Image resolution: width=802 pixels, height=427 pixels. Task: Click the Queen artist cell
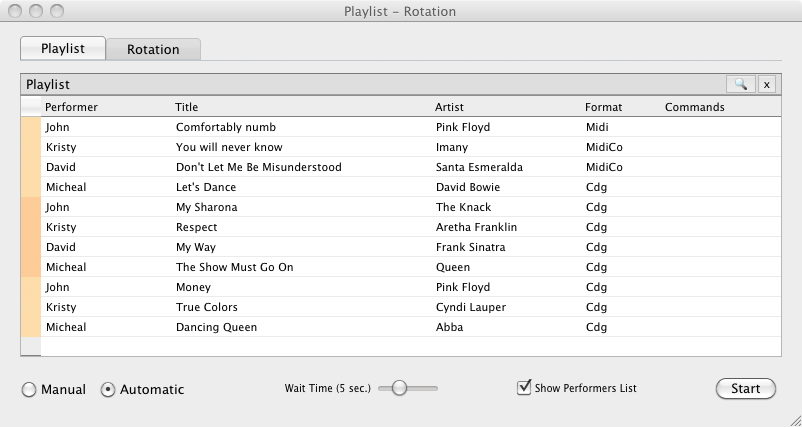coord(453,267)
